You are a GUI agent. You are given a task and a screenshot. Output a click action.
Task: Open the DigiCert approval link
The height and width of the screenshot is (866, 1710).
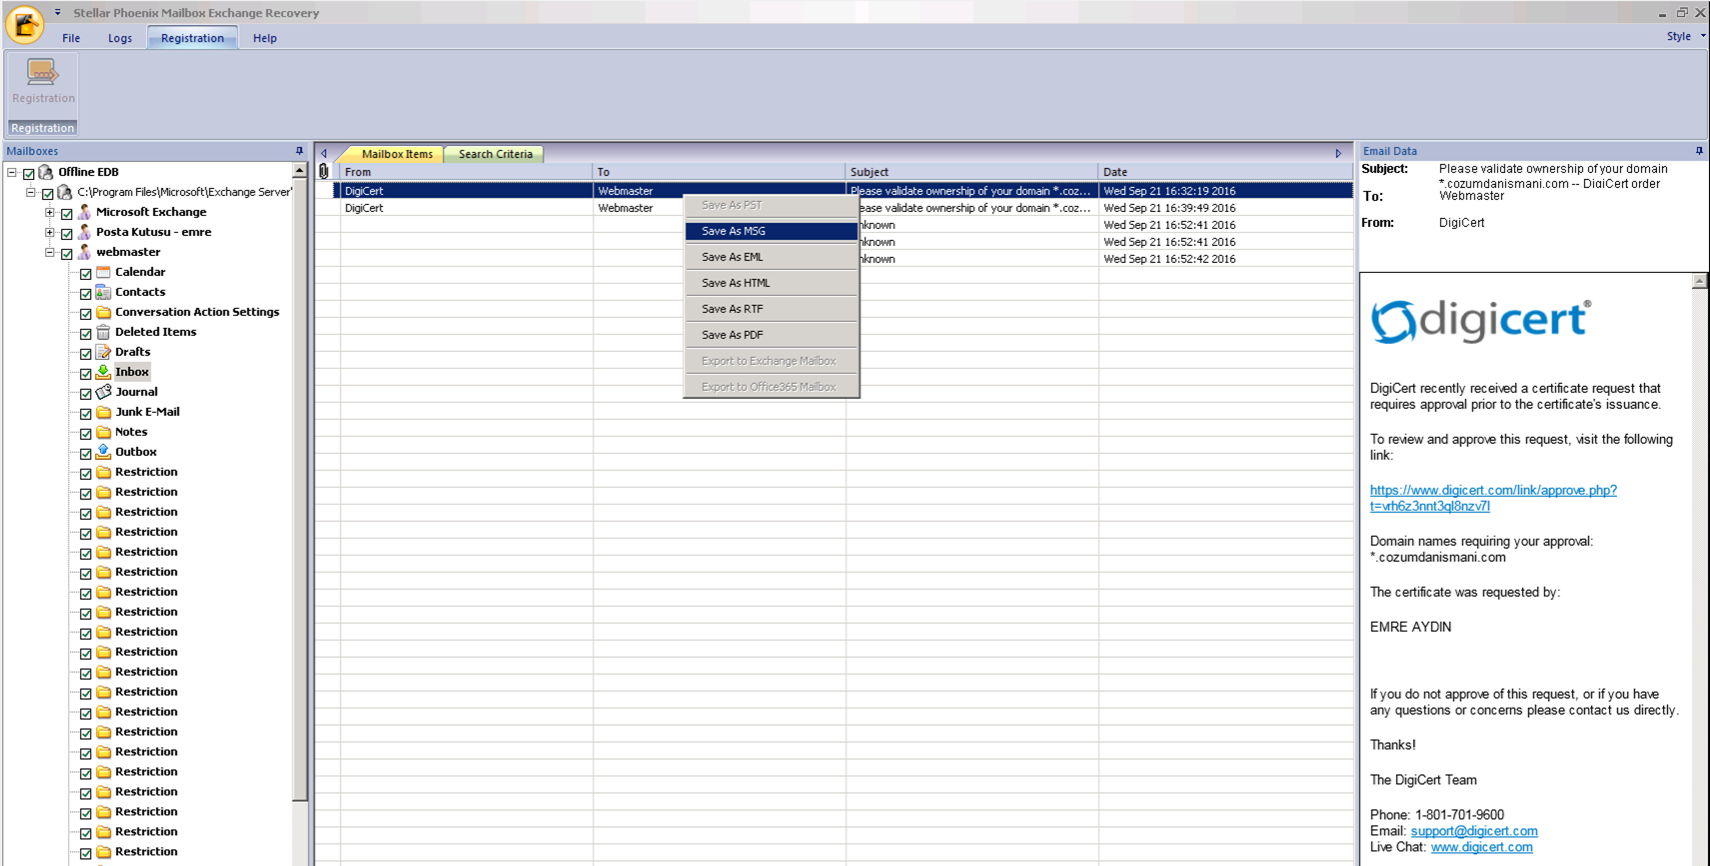click(x=1493, y=498)
